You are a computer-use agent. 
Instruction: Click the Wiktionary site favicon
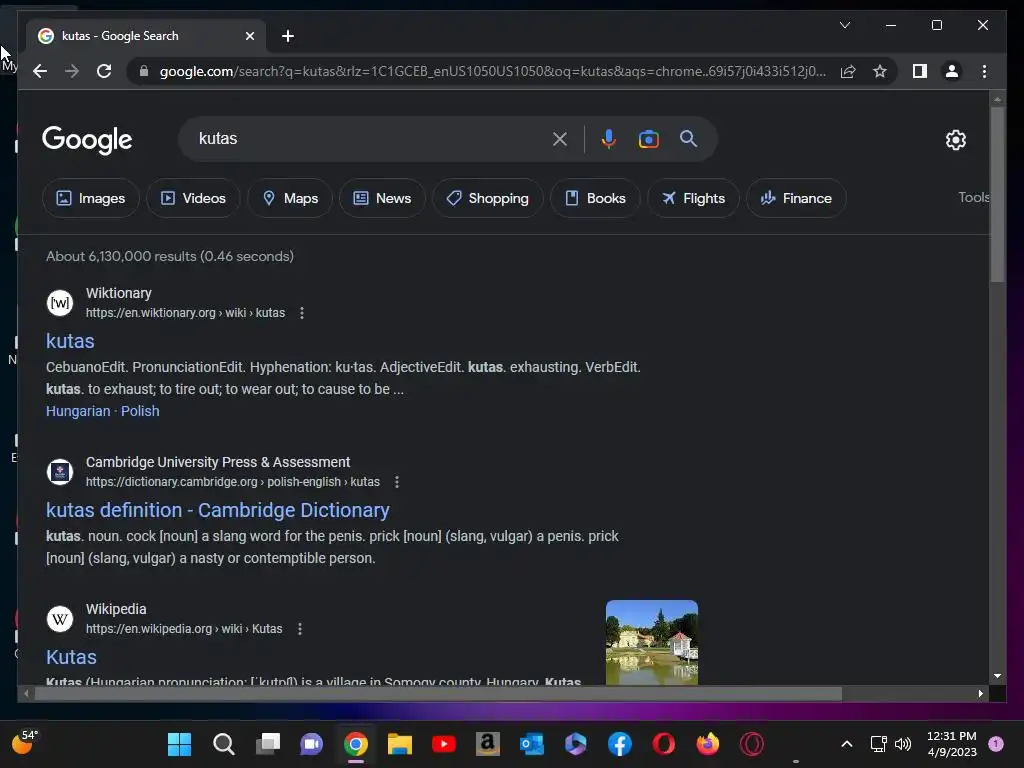(60, 303)
